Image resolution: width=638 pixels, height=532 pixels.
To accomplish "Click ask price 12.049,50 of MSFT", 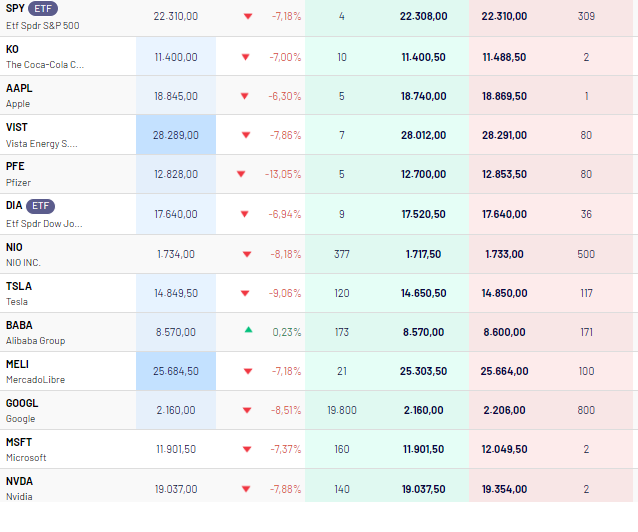I will (505, 449).
